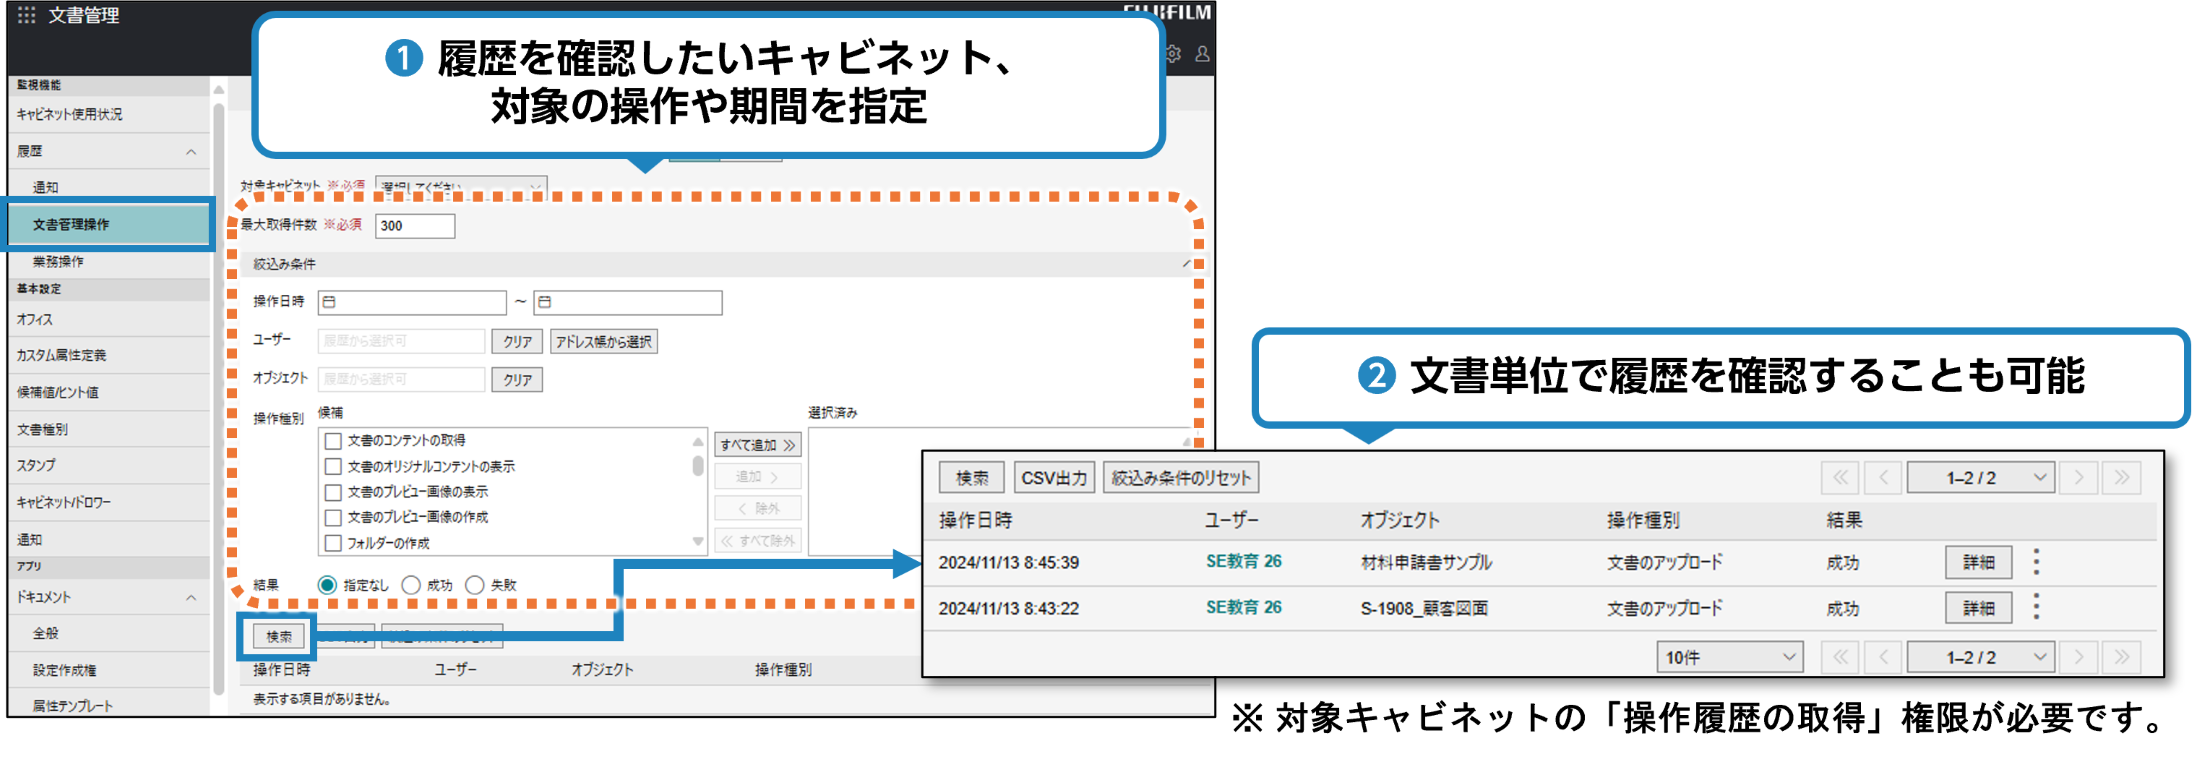Focus the 最大取得件数 field showing 300
The width and height of the screenshot is (2200, 757).
(415, 226)
